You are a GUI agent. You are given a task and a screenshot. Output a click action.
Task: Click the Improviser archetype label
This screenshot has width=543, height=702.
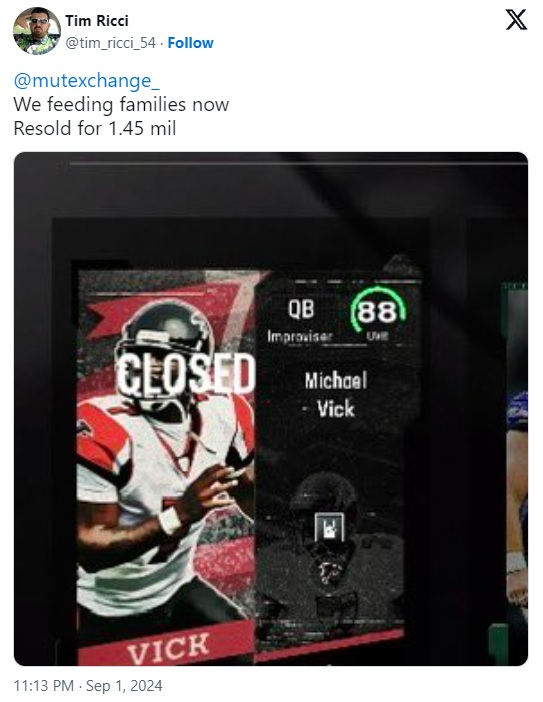(299, 336)
